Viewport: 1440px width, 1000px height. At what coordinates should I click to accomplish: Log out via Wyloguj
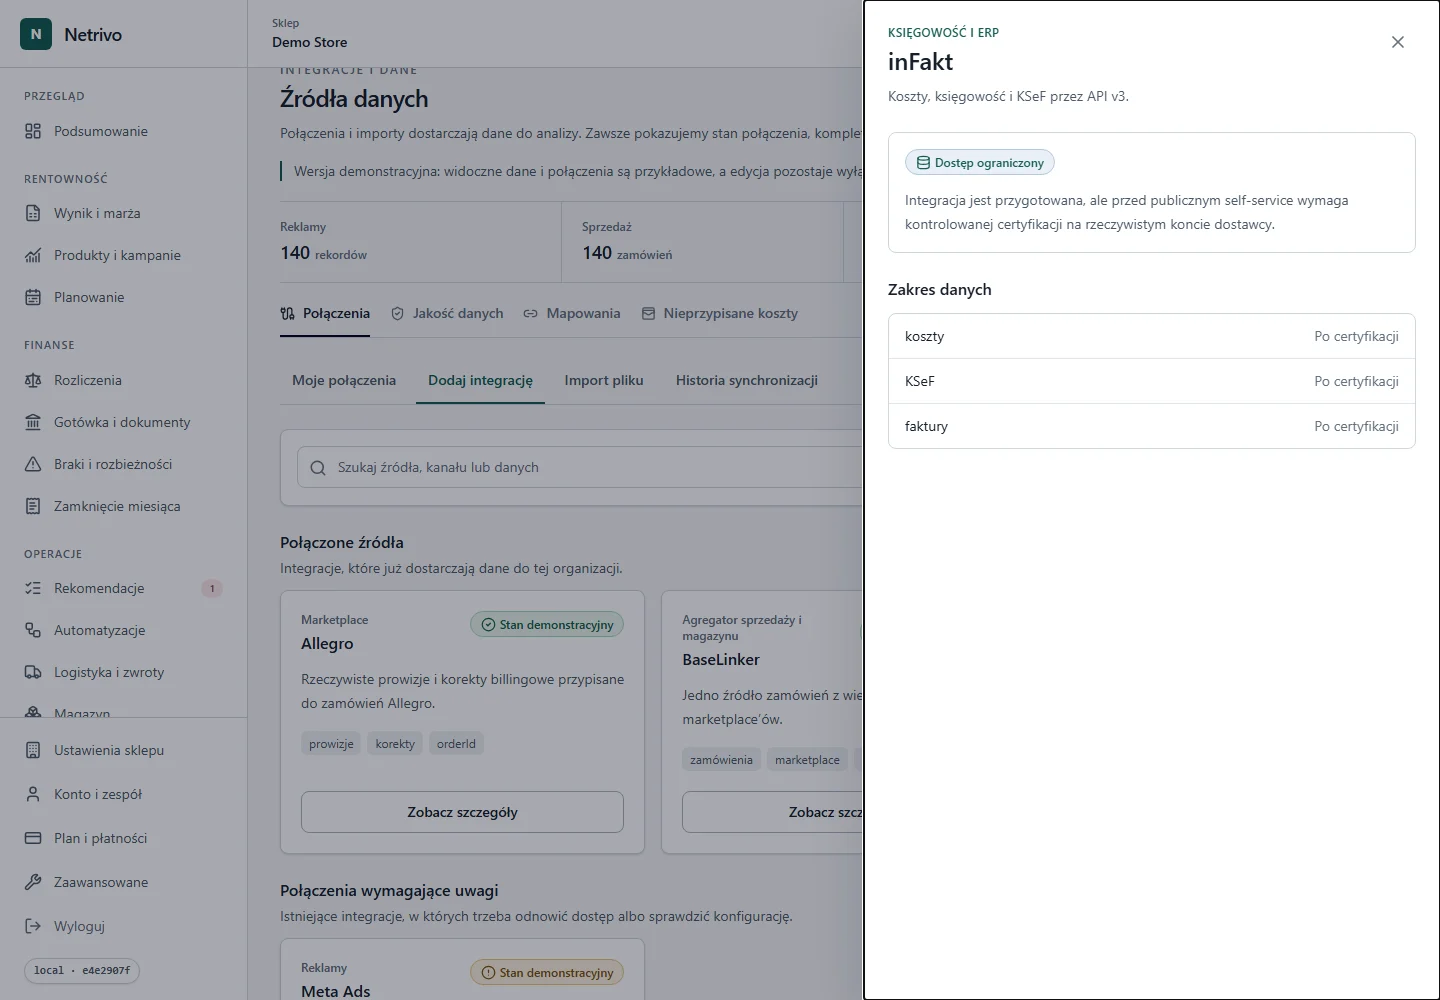(123, 926)
